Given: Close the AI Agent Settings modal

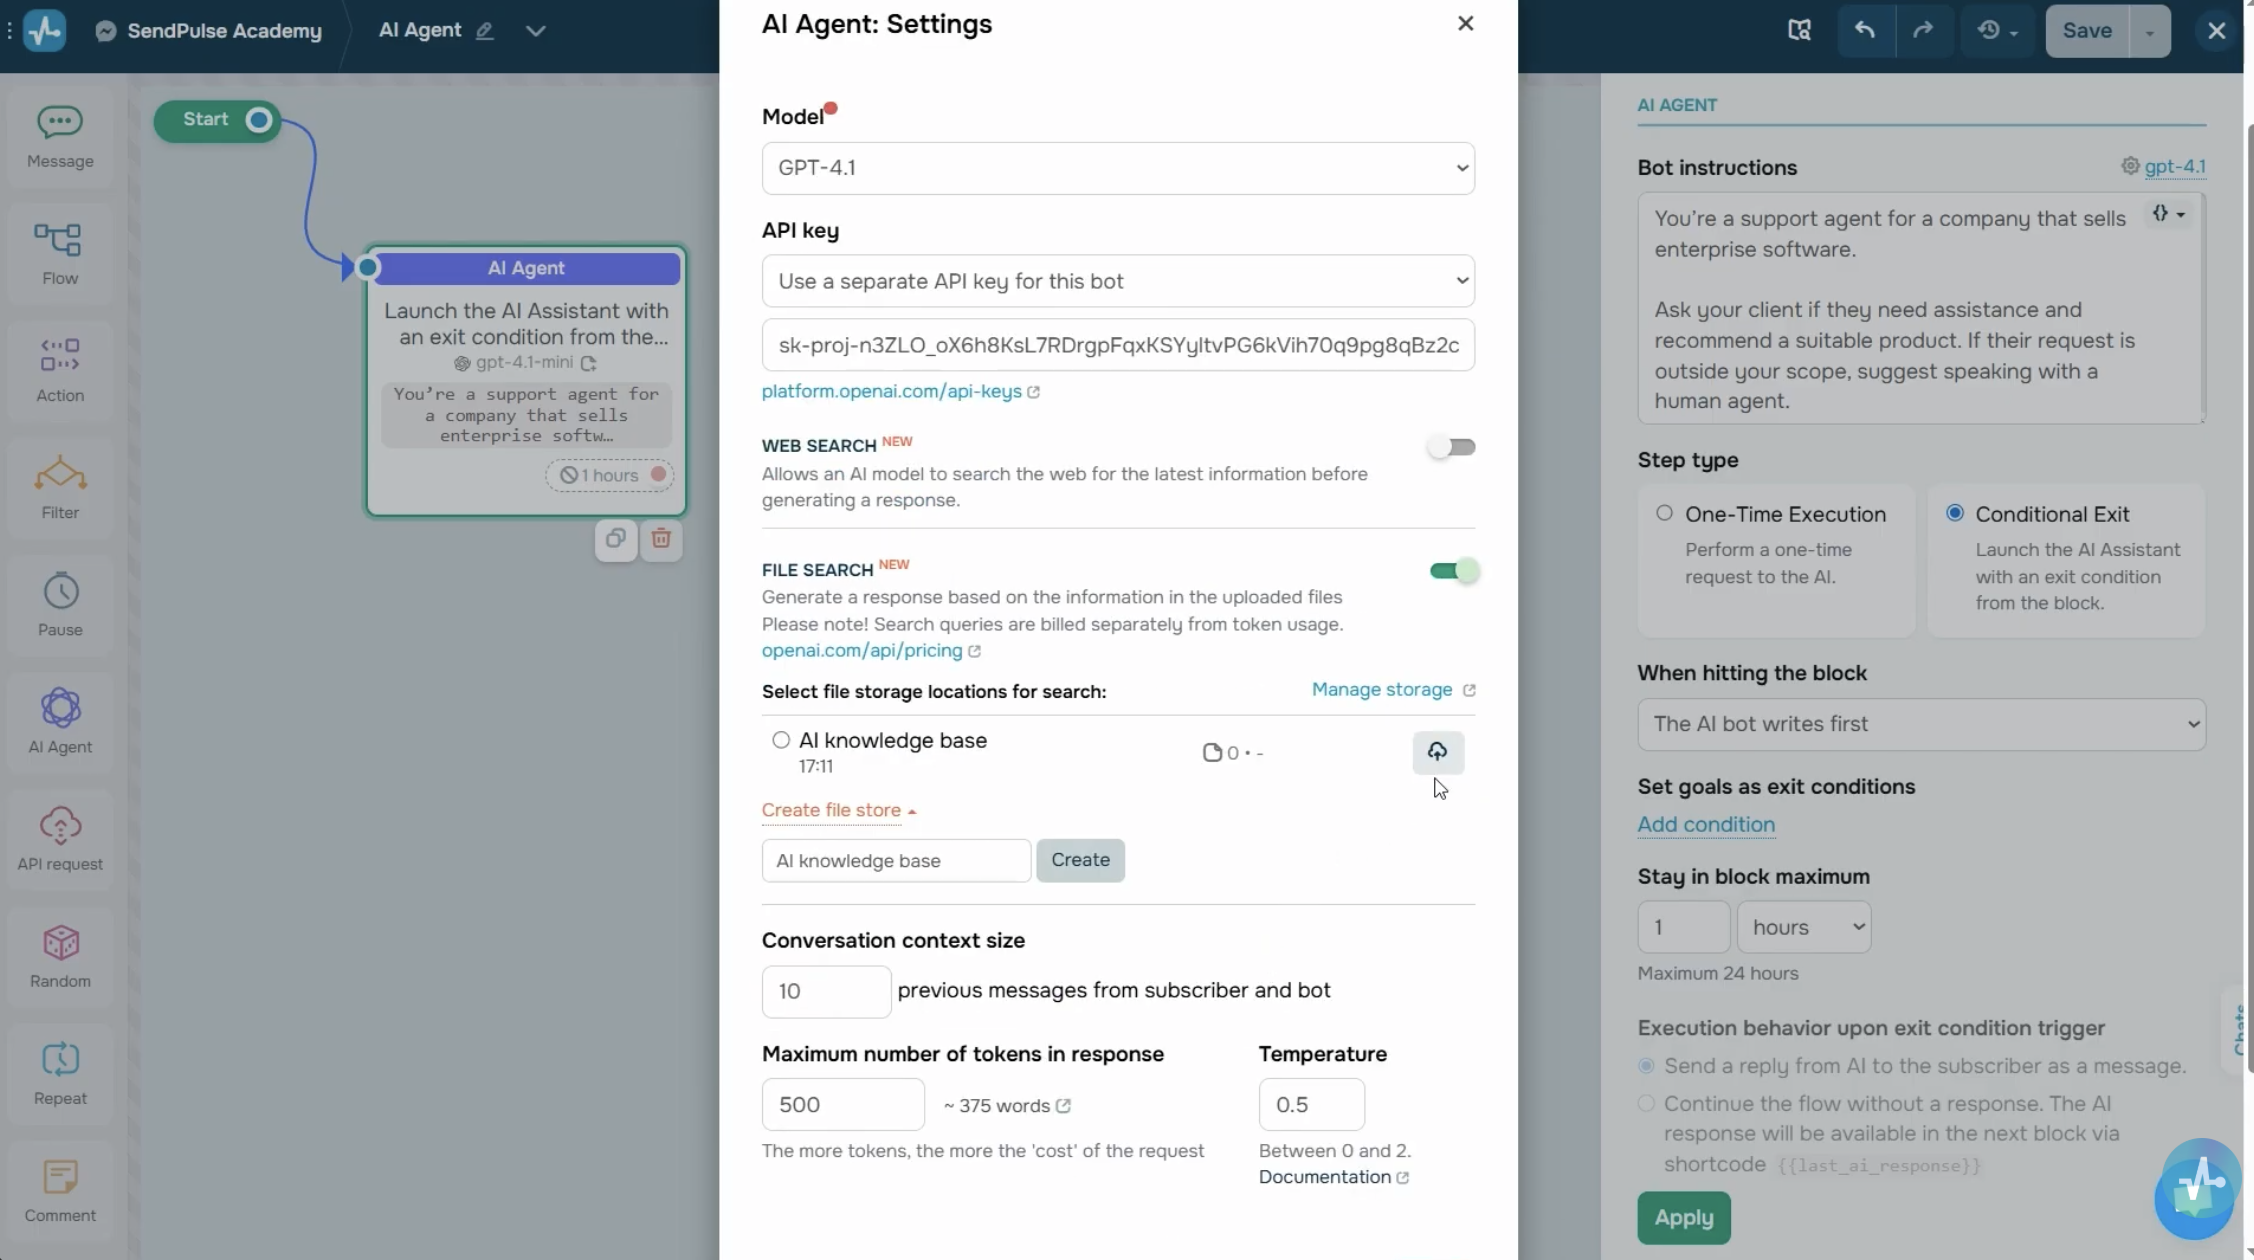Looking at the screenshot, I should [1465, 23].
